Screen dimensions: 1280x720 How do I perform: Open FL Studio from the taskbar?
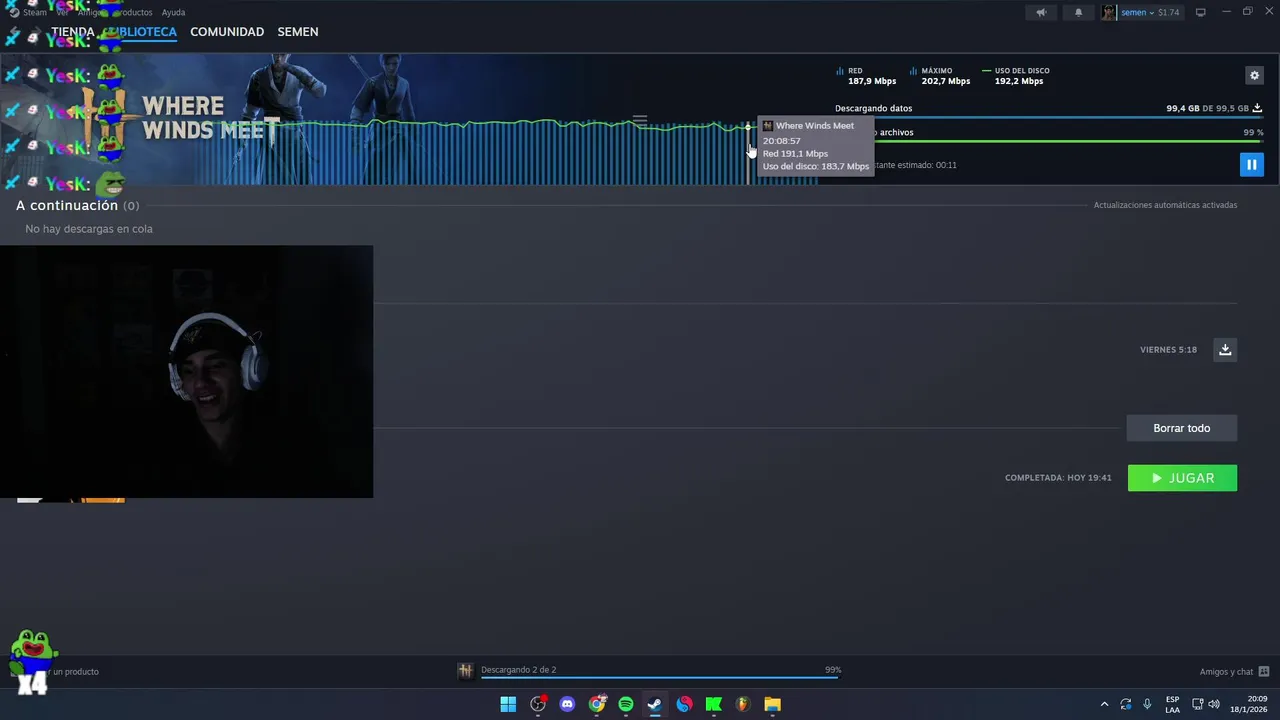pyautogui.click(x=743, y=704)
